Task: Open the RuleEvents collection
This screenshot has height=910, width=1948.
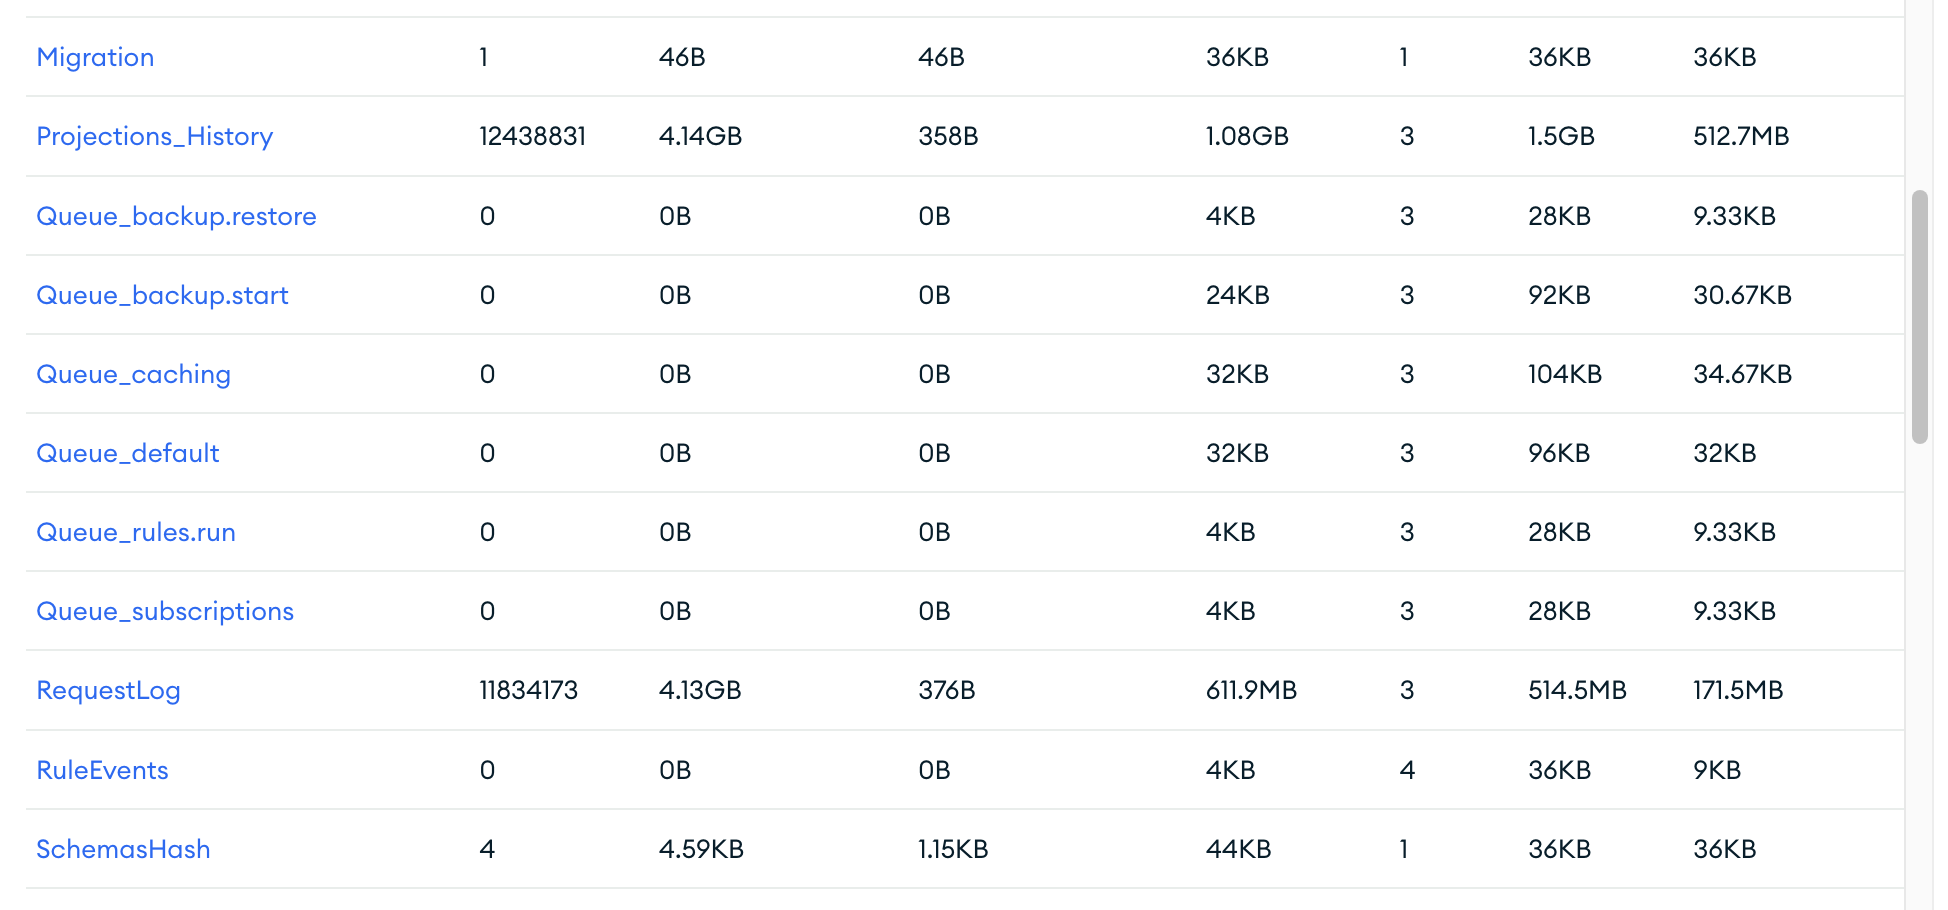Action: point(102,770)
